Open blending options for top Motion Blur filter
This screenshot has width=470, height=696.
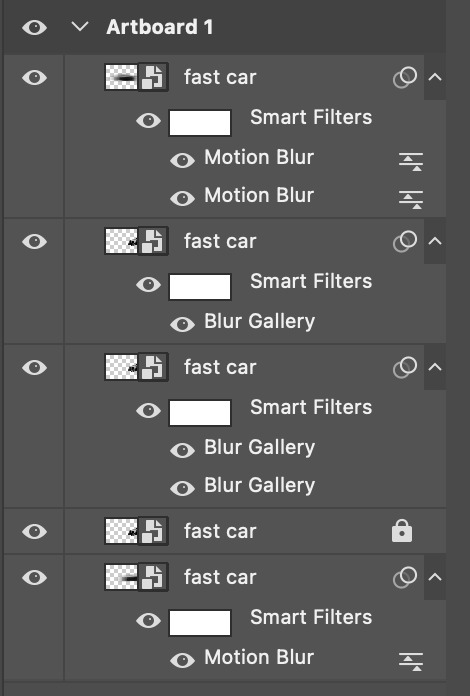(x=411, y=161)
